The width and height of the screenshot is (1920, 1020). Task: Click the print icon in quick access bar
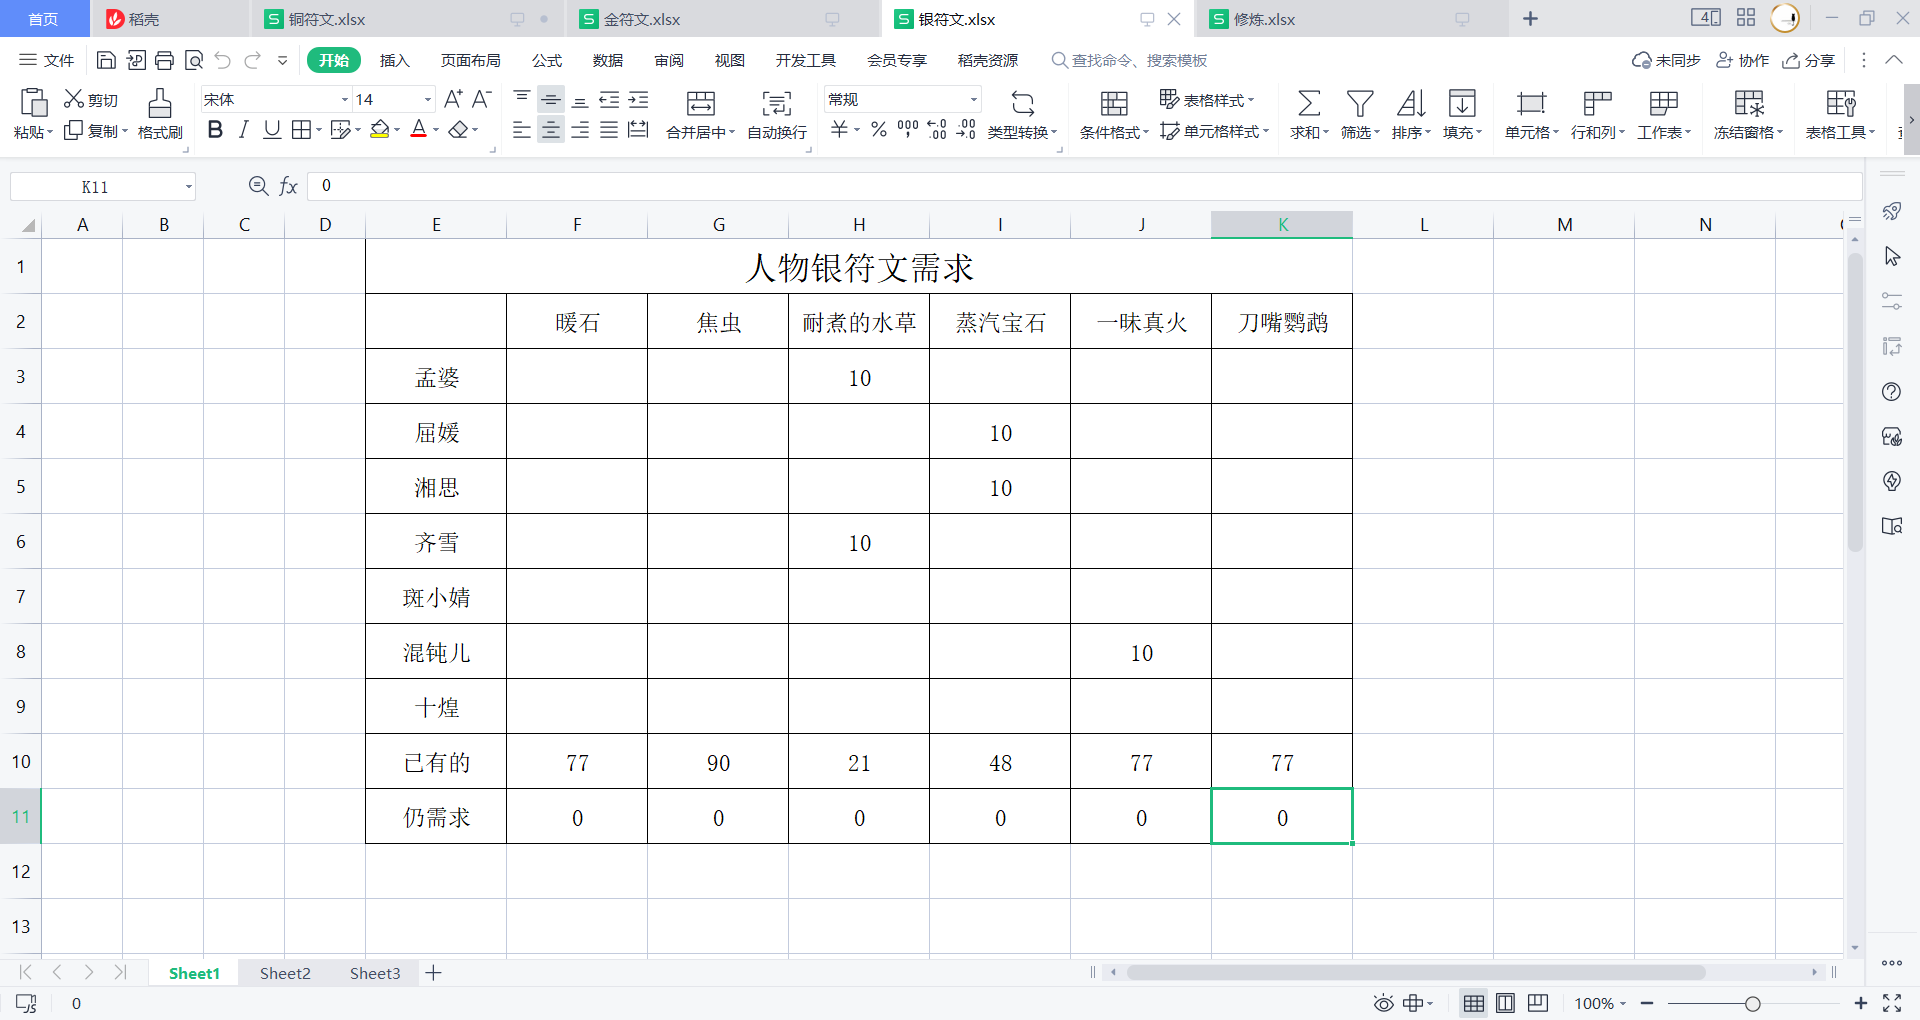point(165,61)
